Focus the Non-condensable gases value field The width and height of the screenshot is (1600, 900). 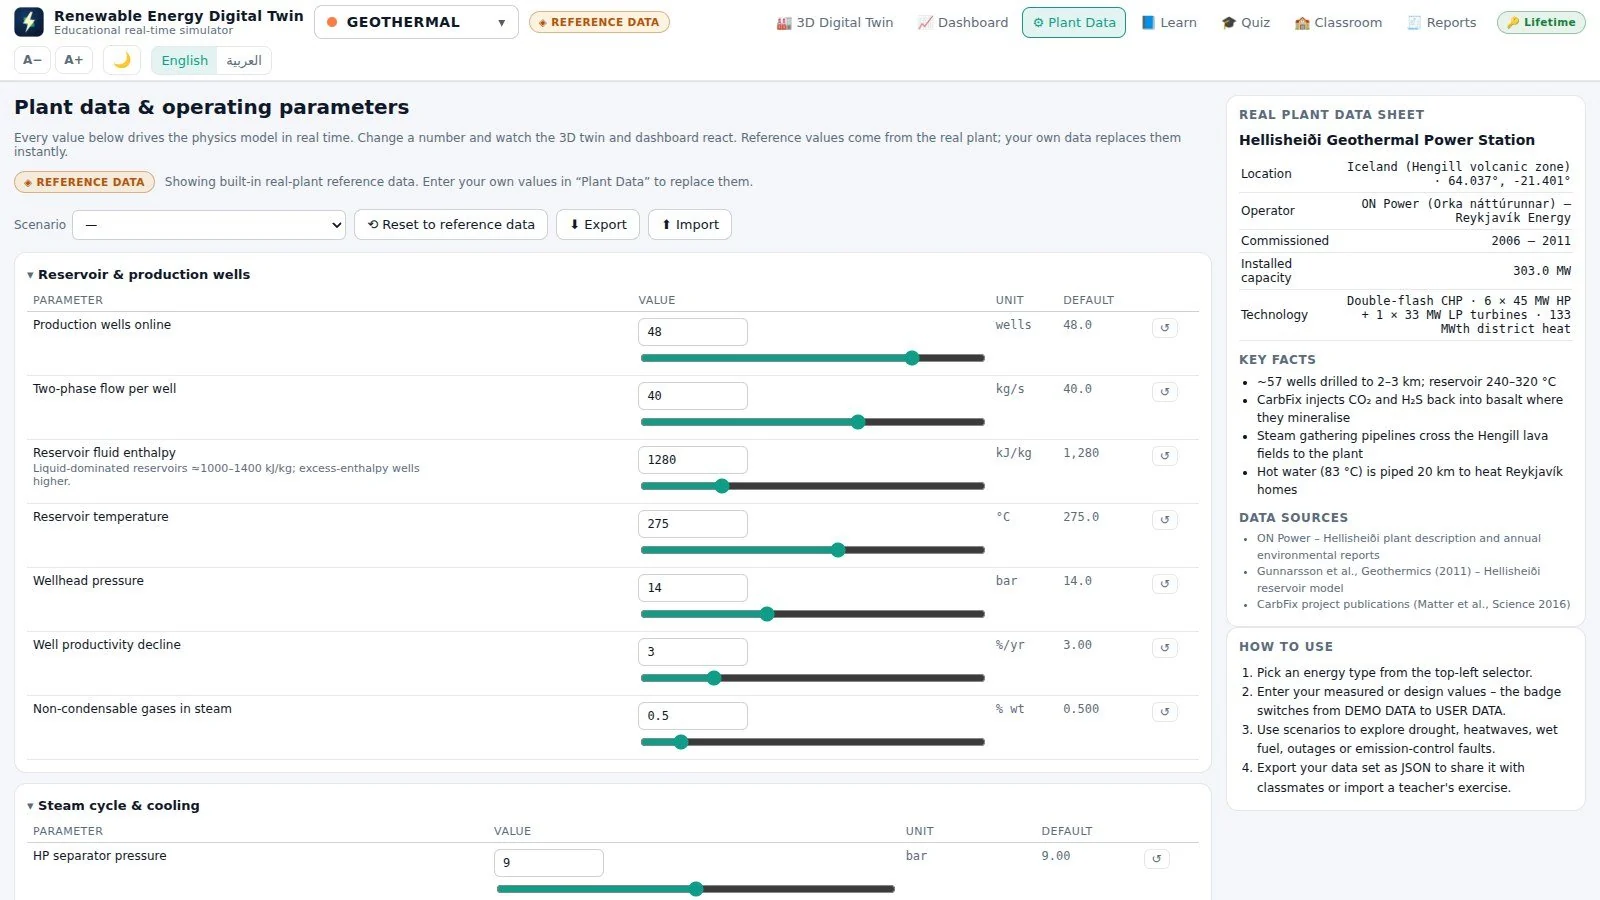tap(693, 716)
